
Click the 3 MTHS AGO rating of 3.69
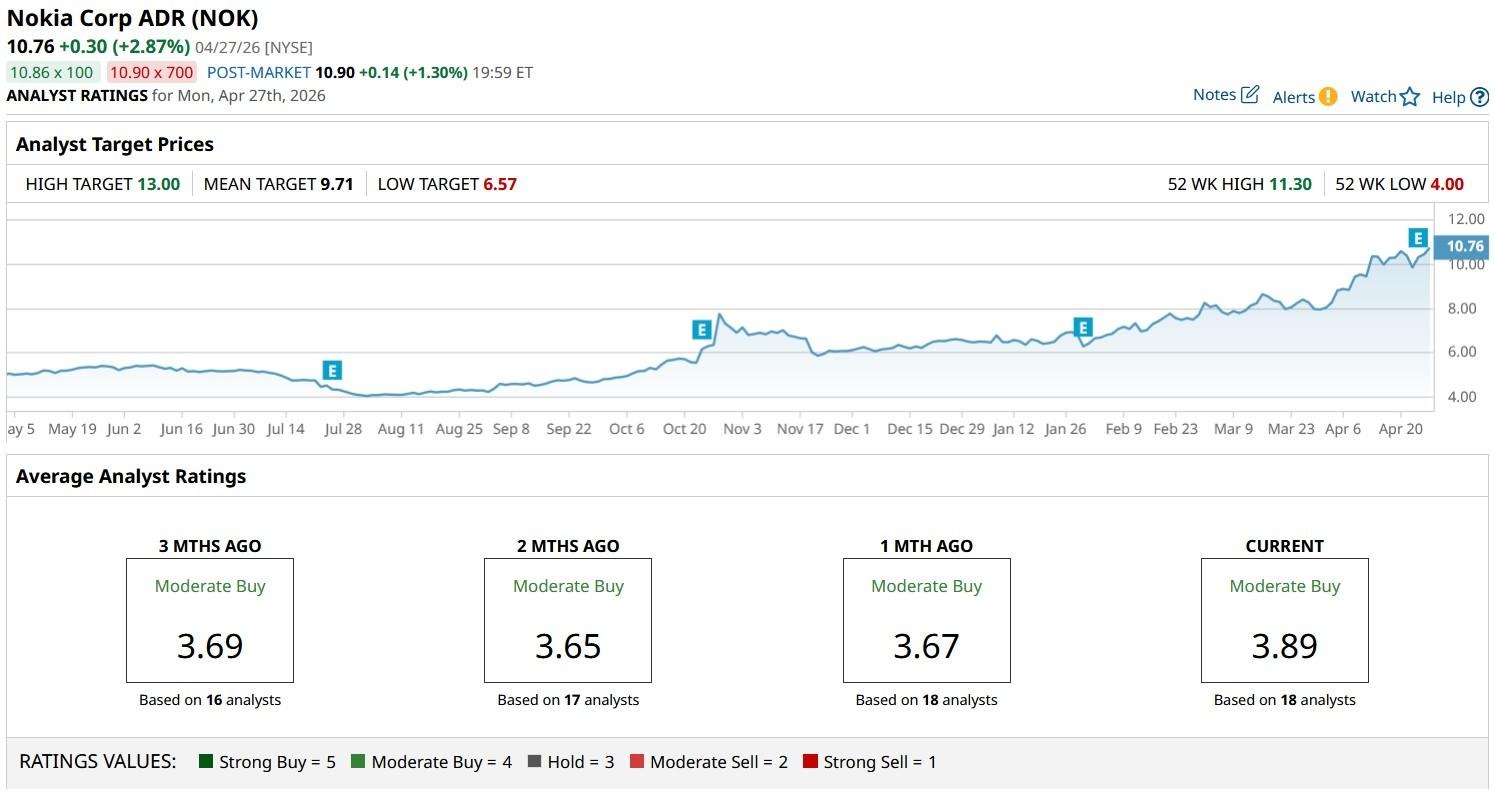pos(210,646)
